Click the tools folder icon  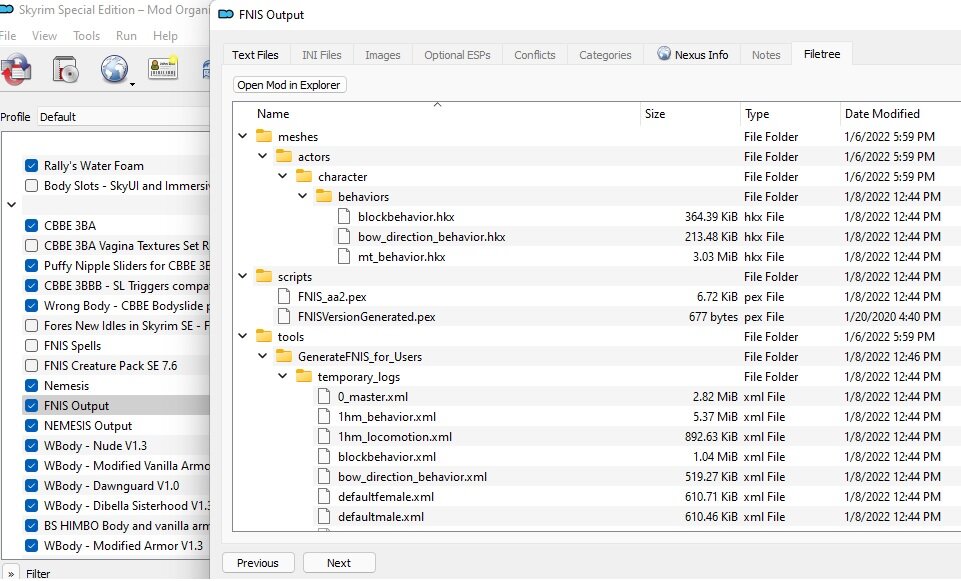tap(264, 336)
